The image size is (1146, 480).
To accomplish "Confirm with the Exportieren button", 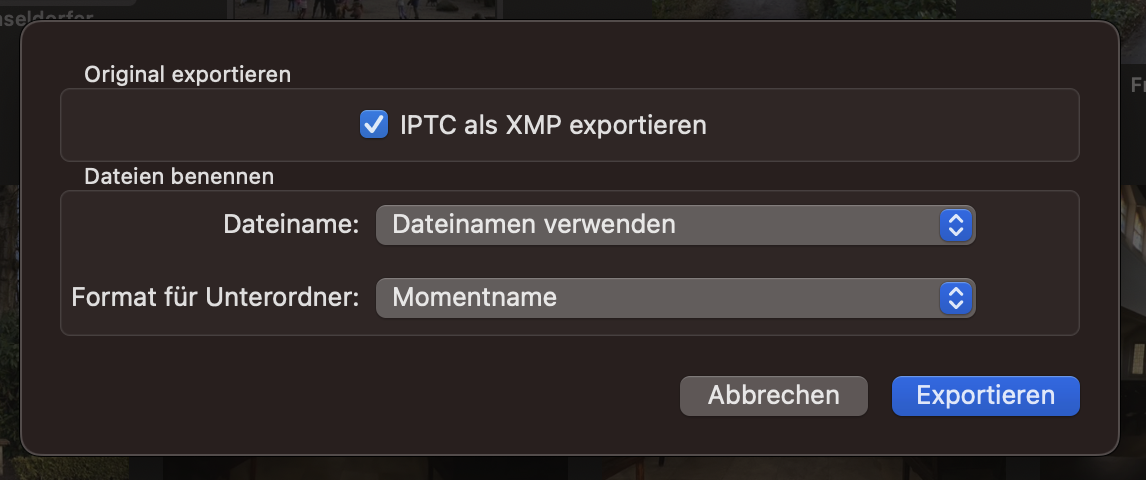I will tap(985, 395).
